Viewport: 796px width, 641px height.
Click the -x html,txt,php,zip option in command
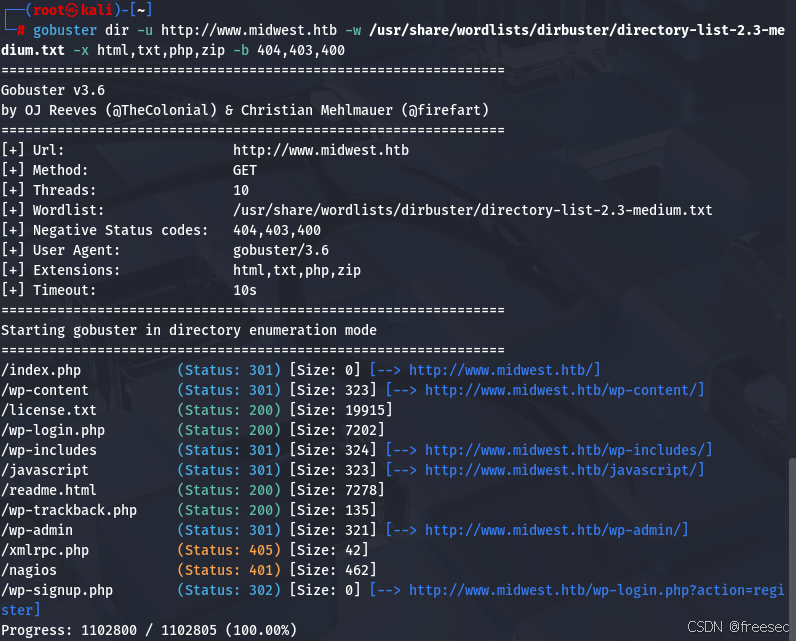coord(149,50)
